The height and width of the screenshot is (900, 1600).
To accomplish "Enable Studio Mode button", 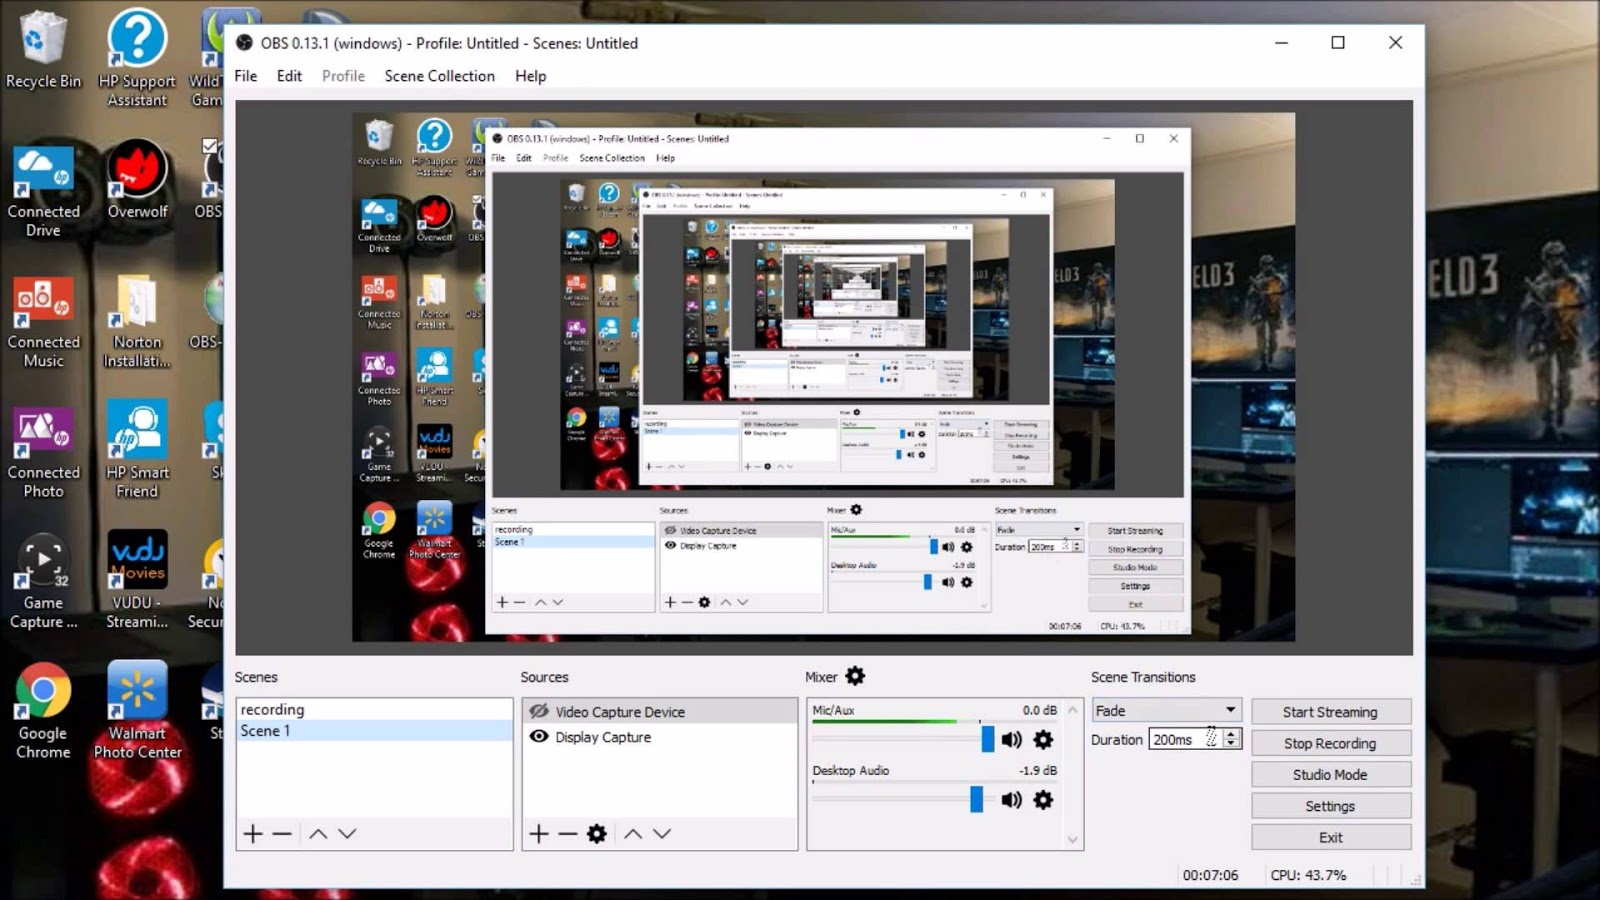I will coord(1331,775).
